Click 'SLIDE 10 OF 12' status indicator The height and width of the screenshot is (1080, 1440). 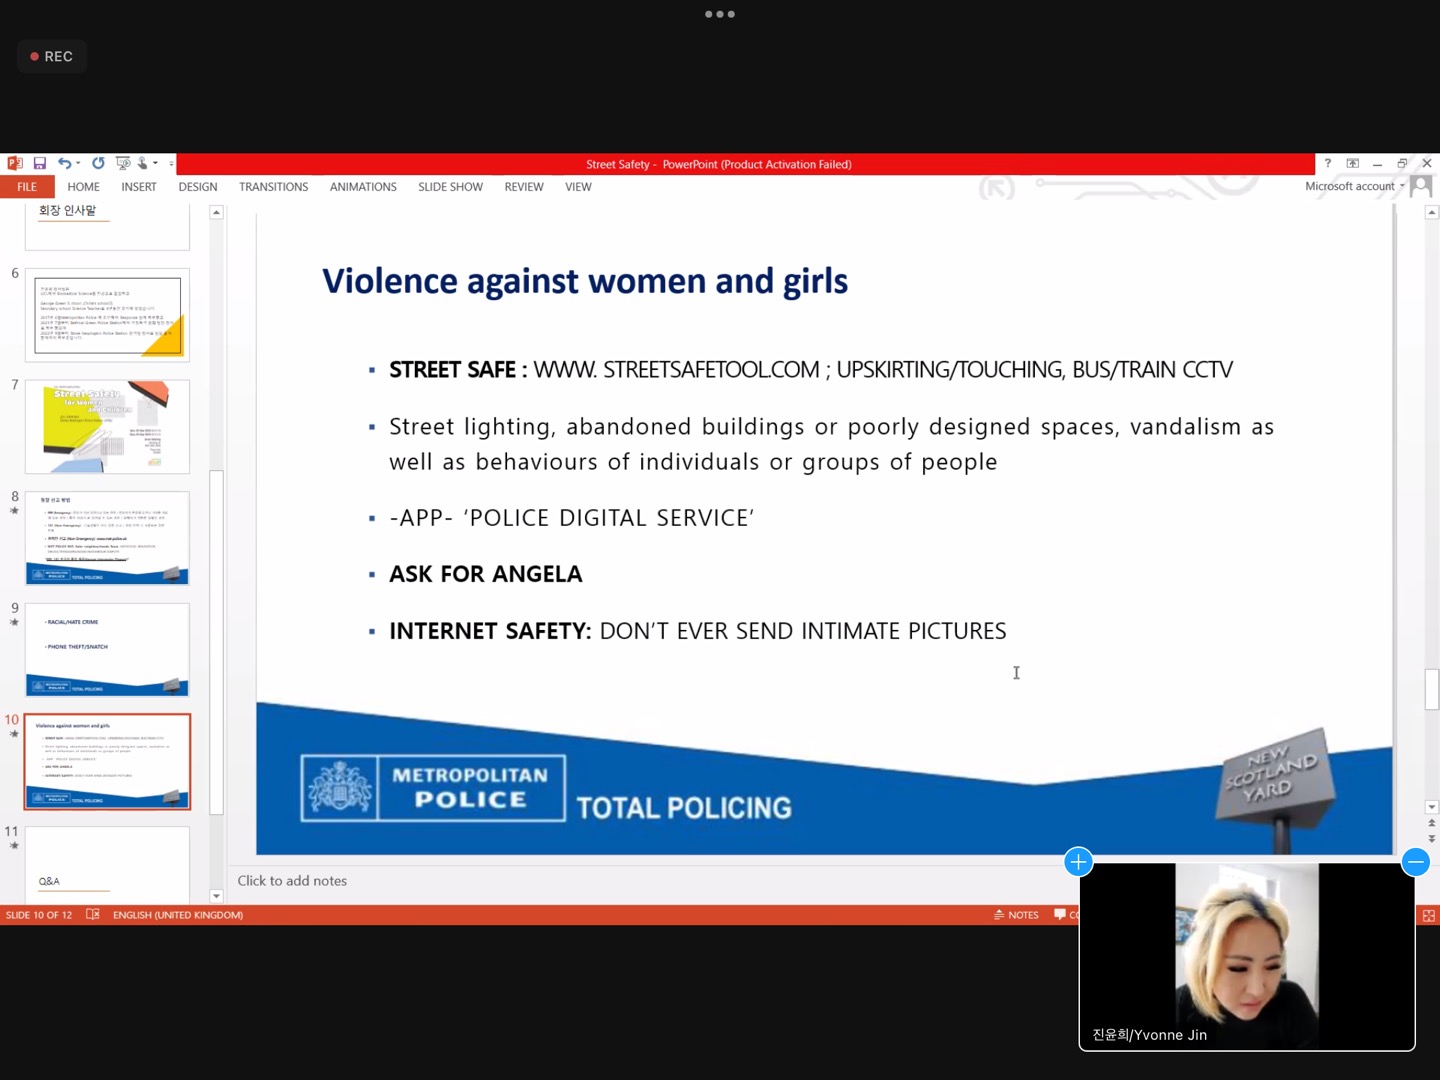[39, 915]
